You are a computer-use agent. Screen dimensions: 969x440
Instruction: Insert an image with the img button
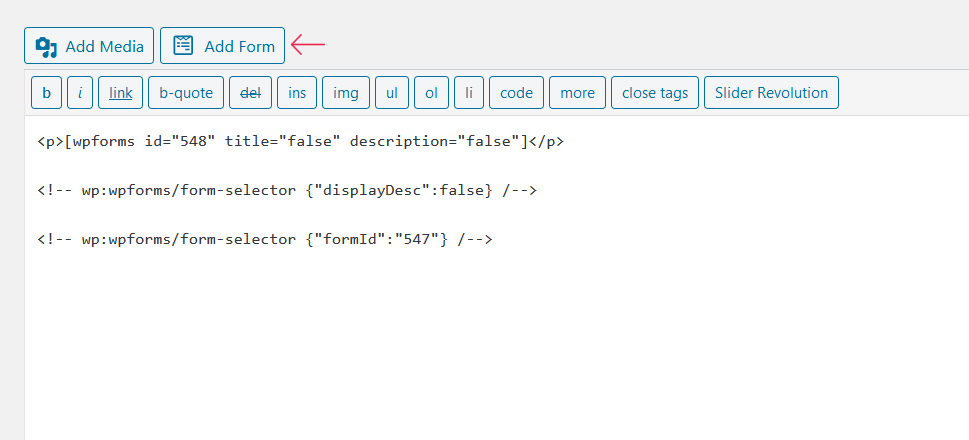click(346, 93)
